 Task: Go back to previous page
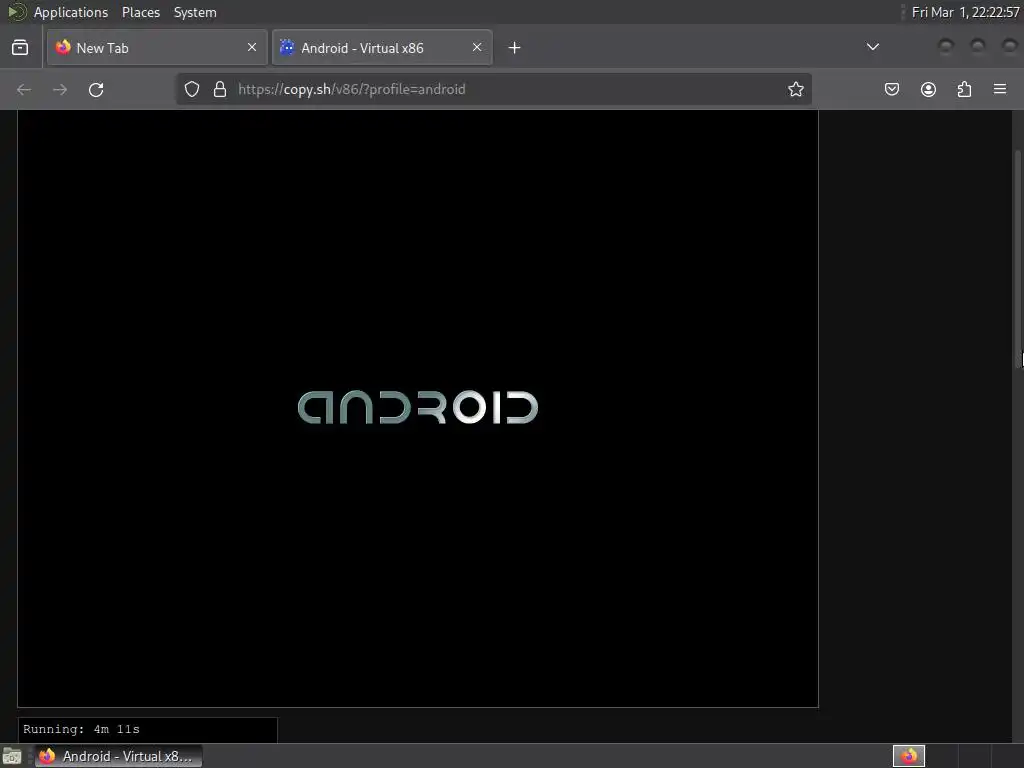point(24,89)
